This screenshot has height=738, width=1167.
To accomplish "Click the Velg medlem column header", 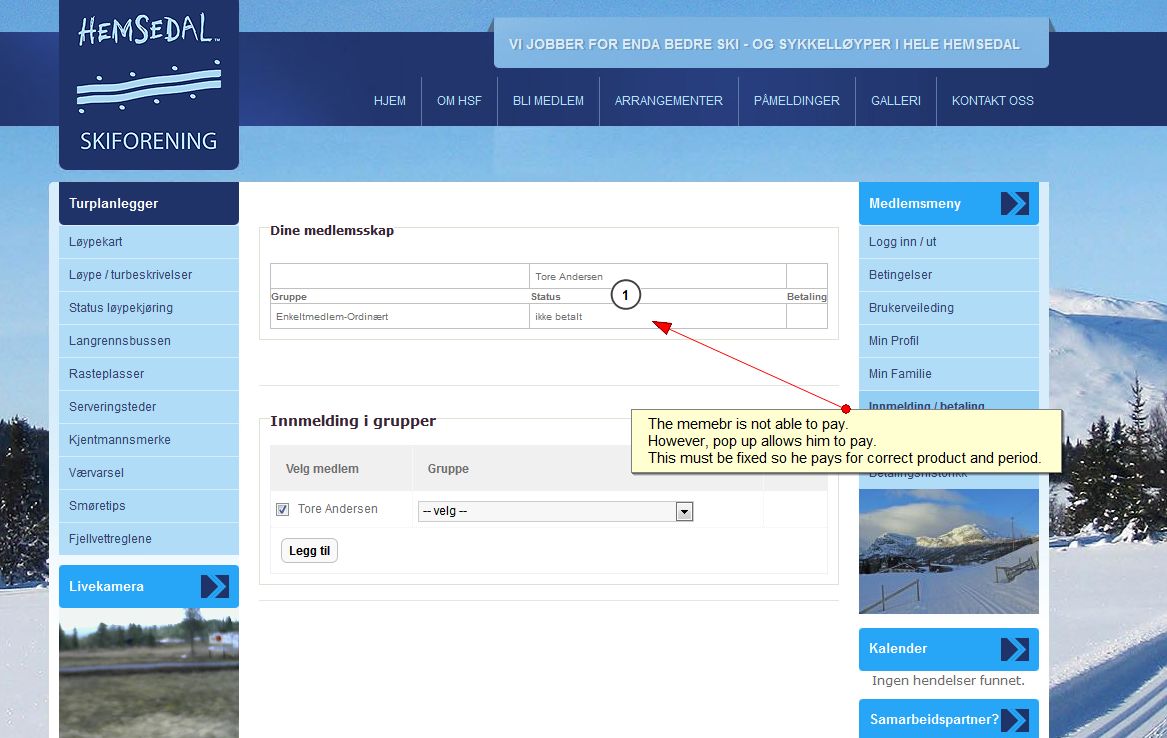I will click(322, 469).
